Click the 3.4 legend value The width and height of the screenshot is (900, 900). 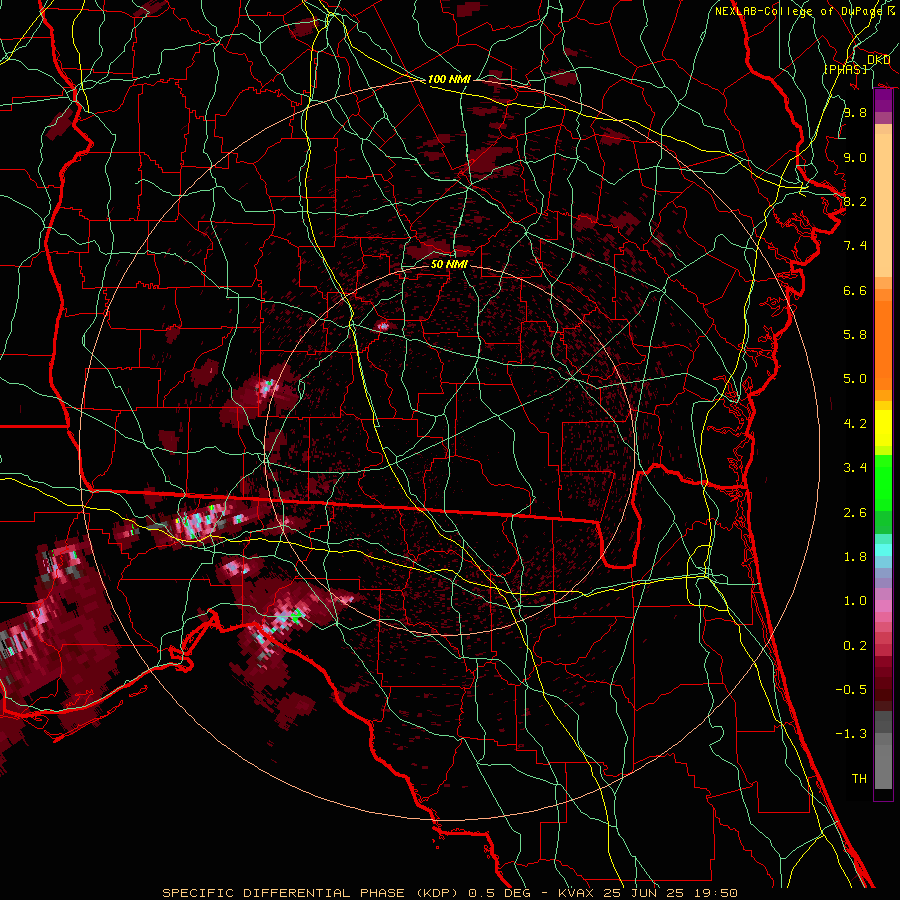coord(855,468)
